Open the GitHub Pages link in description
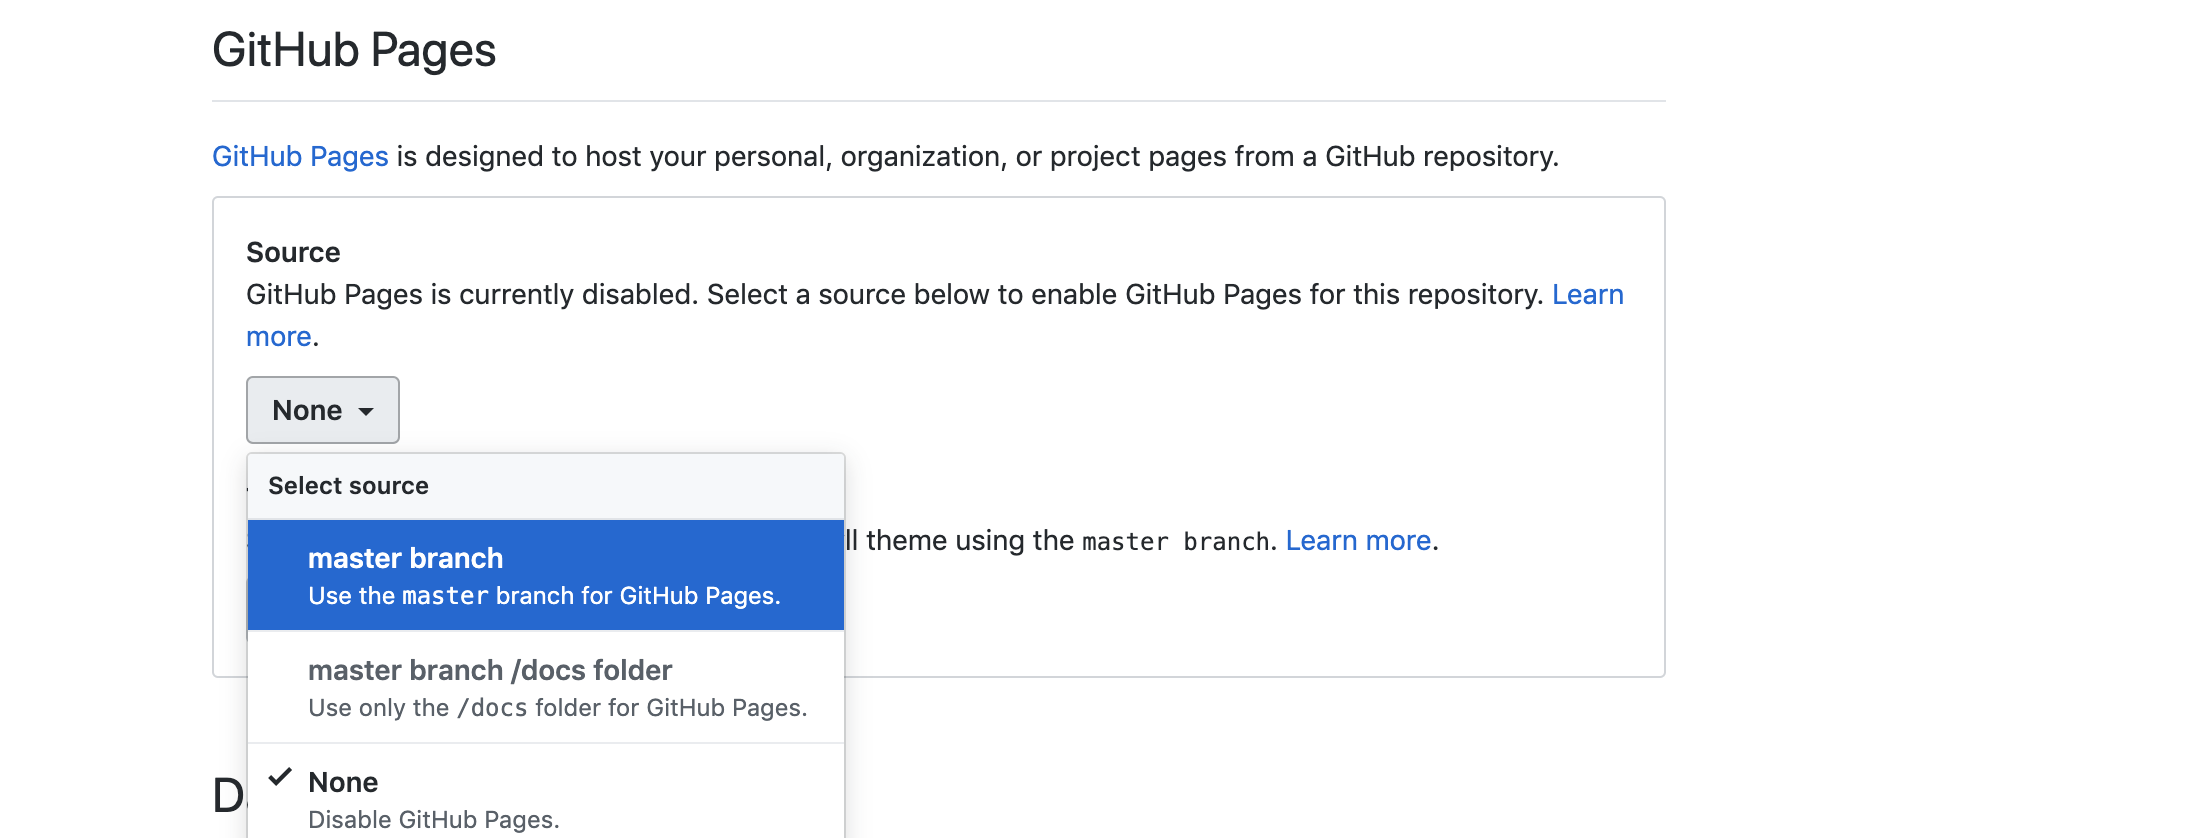Screen dimensions: 2204x838 [x=300, y=157]
